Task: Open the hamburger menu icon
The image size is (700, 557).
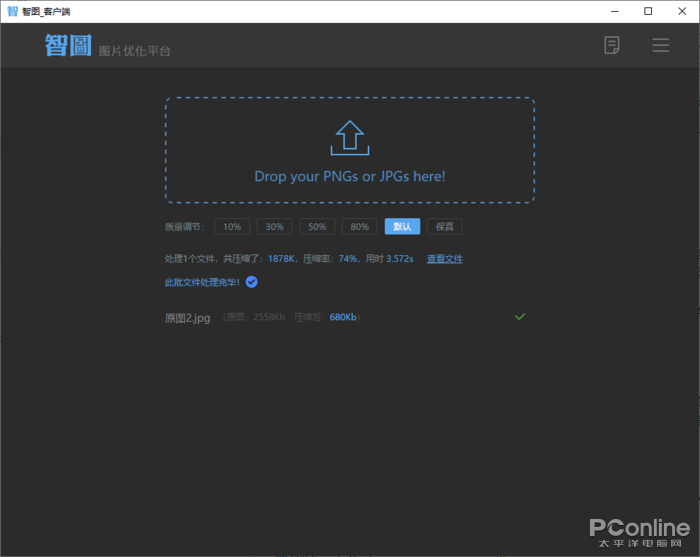Action: pyautogui.click(x=660, y=45)
